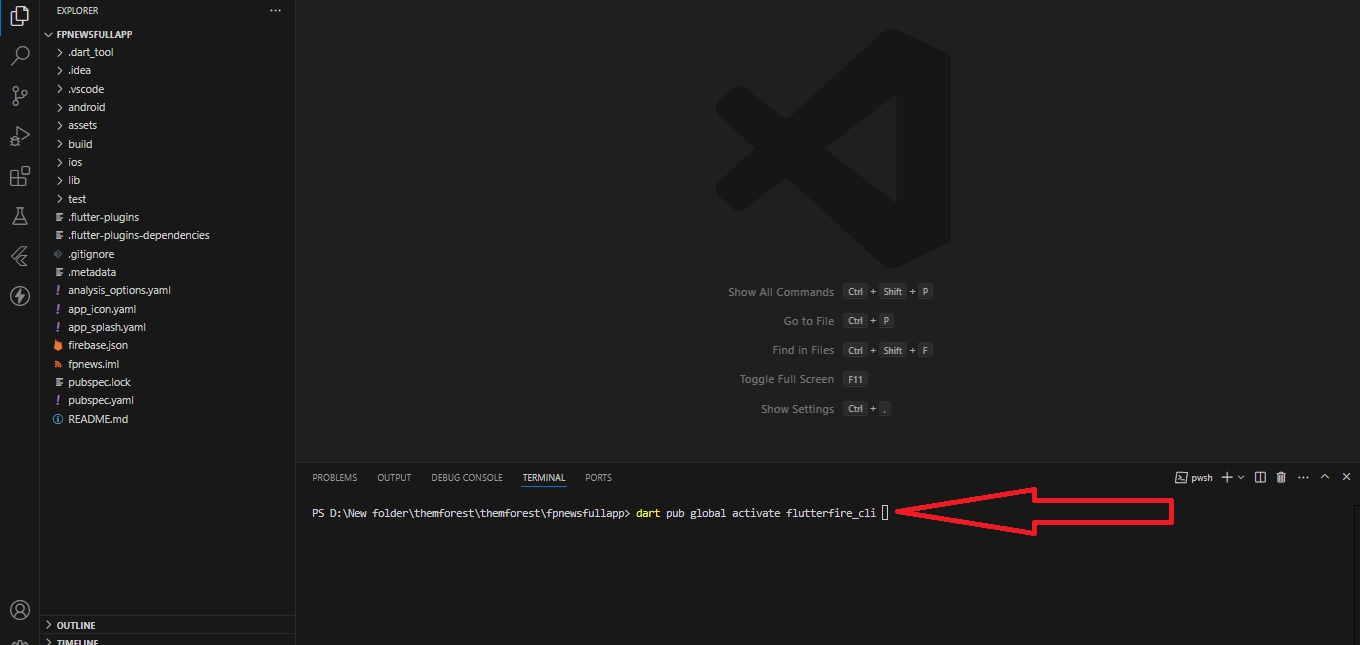Open the .gitignore file
The height and width of the screenshot is (645, 1360).
pos(167,254)
